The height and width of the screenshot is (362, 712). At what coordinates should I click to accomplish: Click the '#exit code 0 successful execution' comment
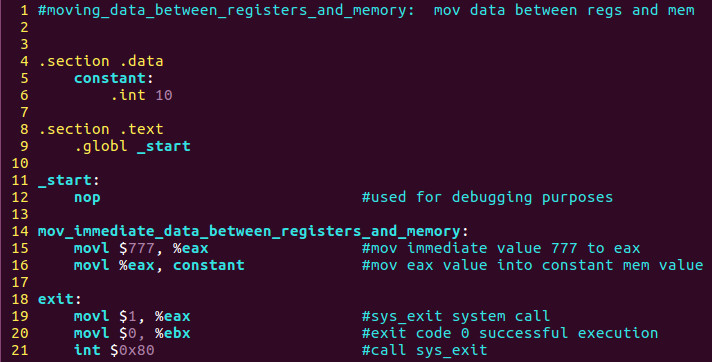(510, 333)
